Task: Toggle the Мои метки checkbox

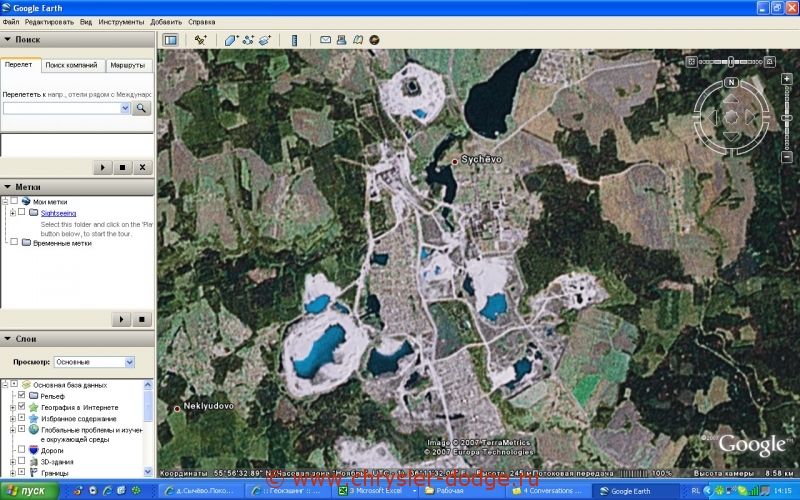Action: coord(14,201)
